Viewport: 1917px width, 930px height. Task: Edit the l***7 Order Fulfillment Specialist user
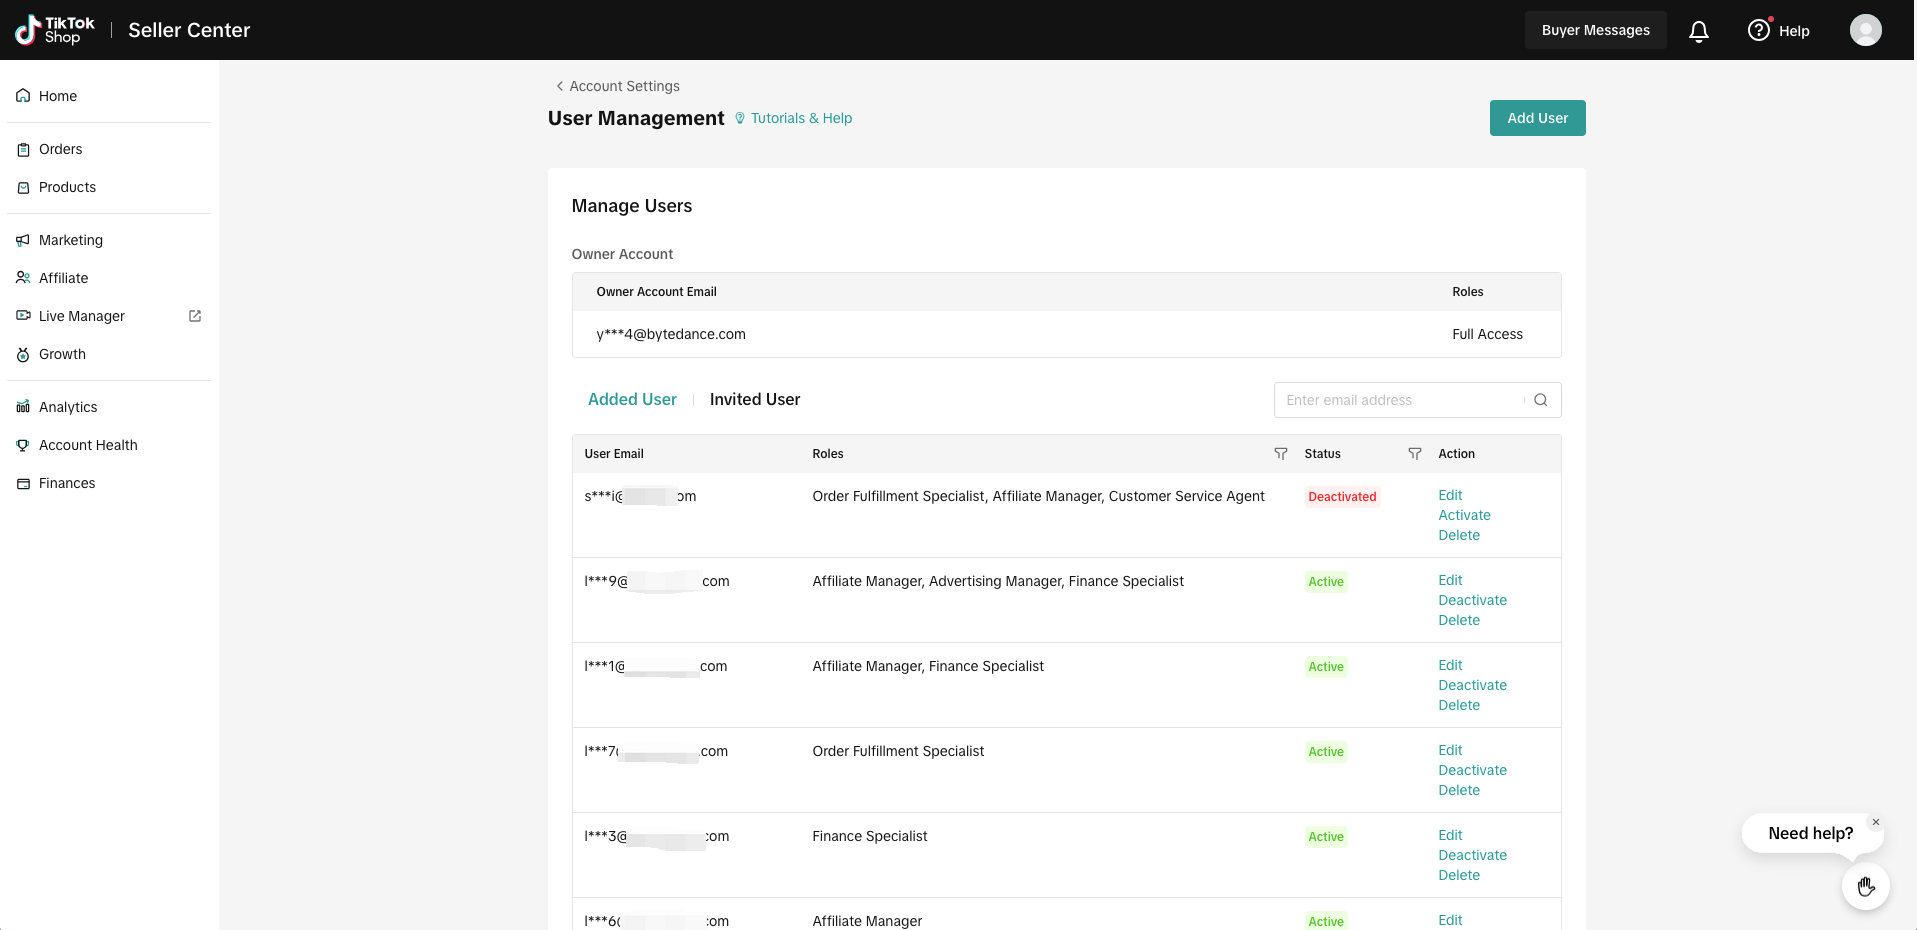pyautogui.click(x=1450, y=750)
